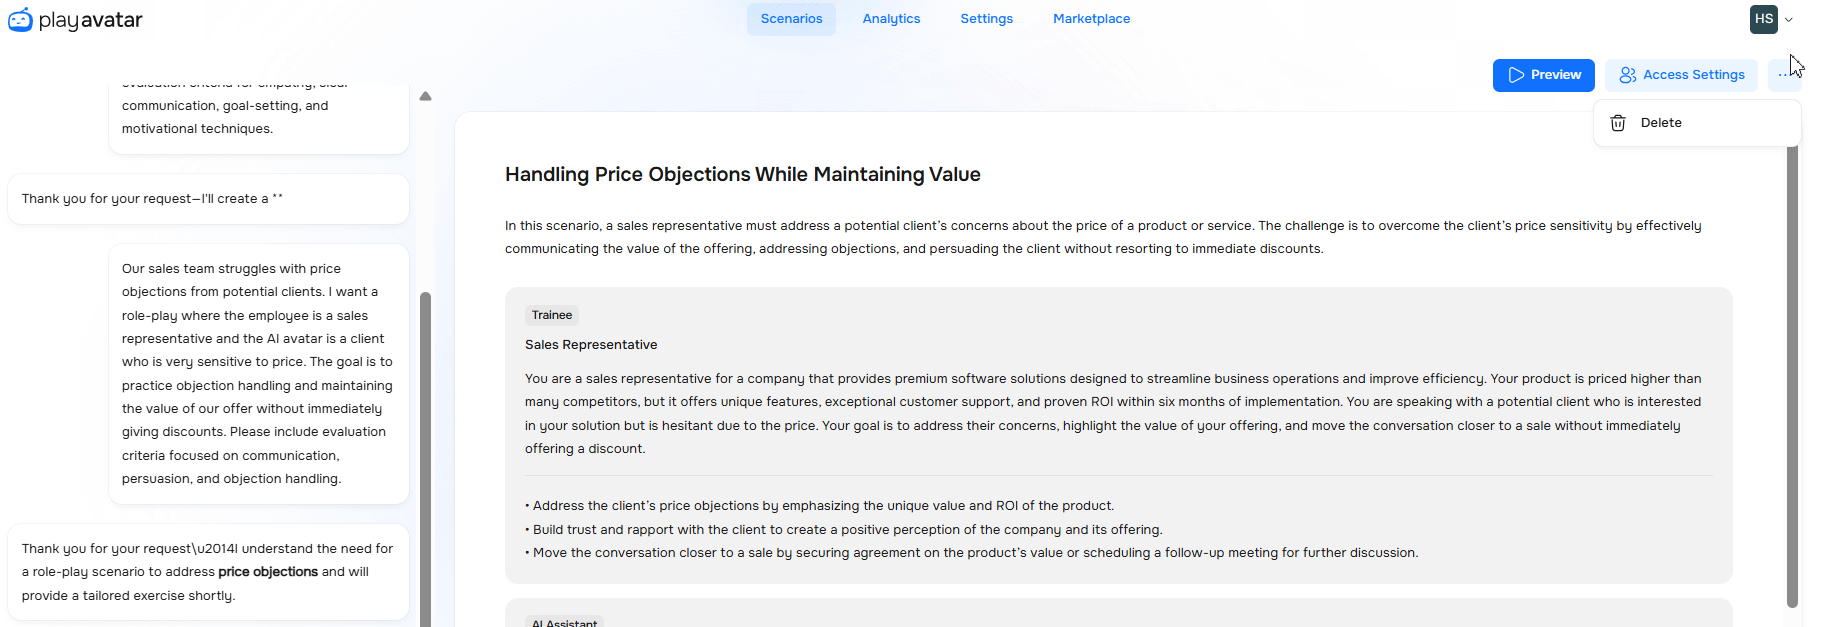Viewport: 1823px width, 627px height.
Task: Select the Trainee role tag
Action: (x=552, y=315)
